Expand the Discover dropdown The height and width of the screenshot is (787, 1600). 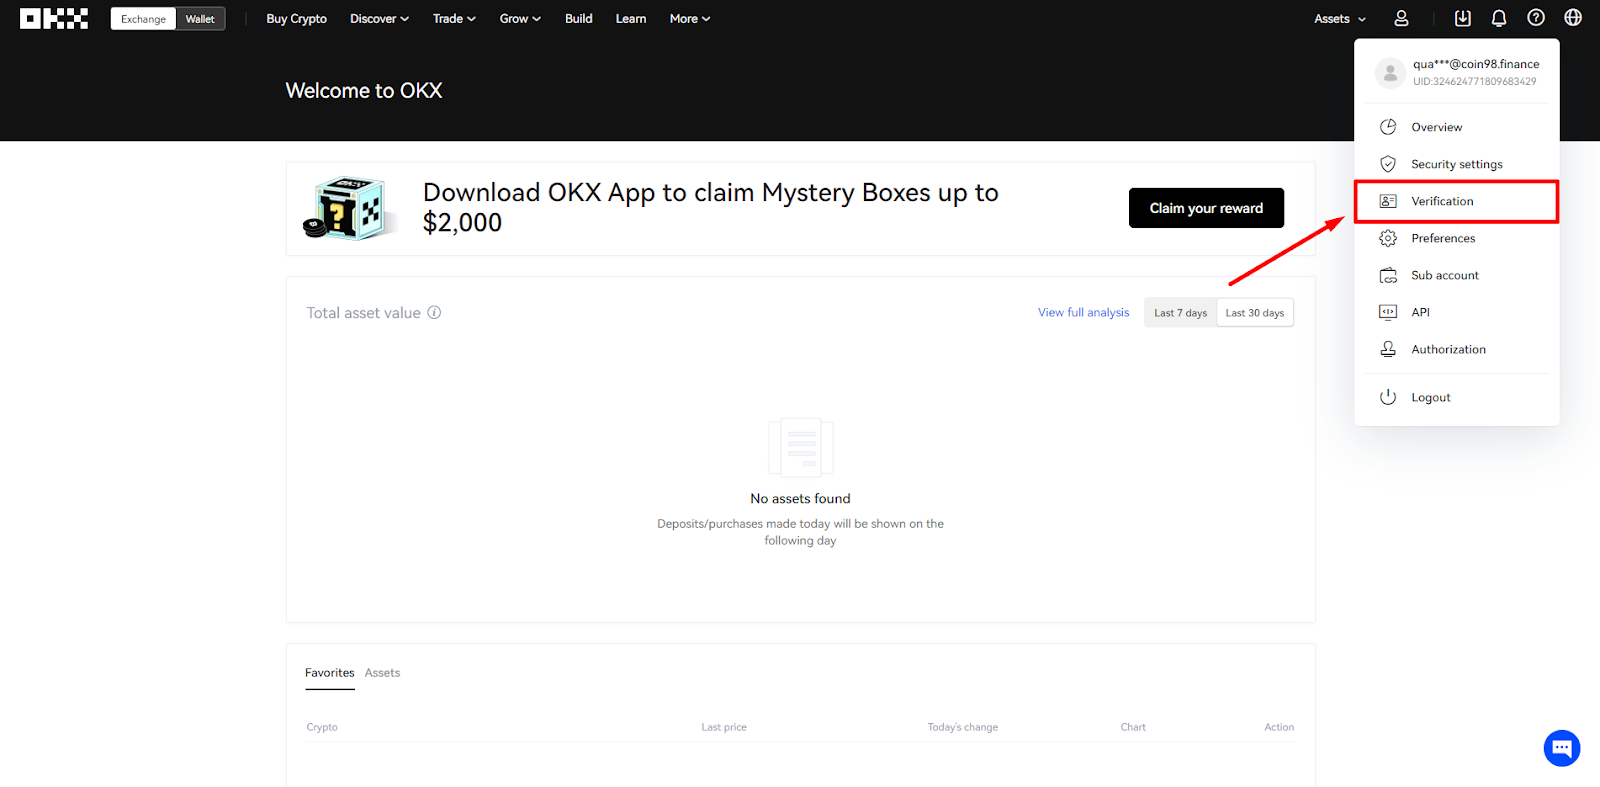click(380, 19)
